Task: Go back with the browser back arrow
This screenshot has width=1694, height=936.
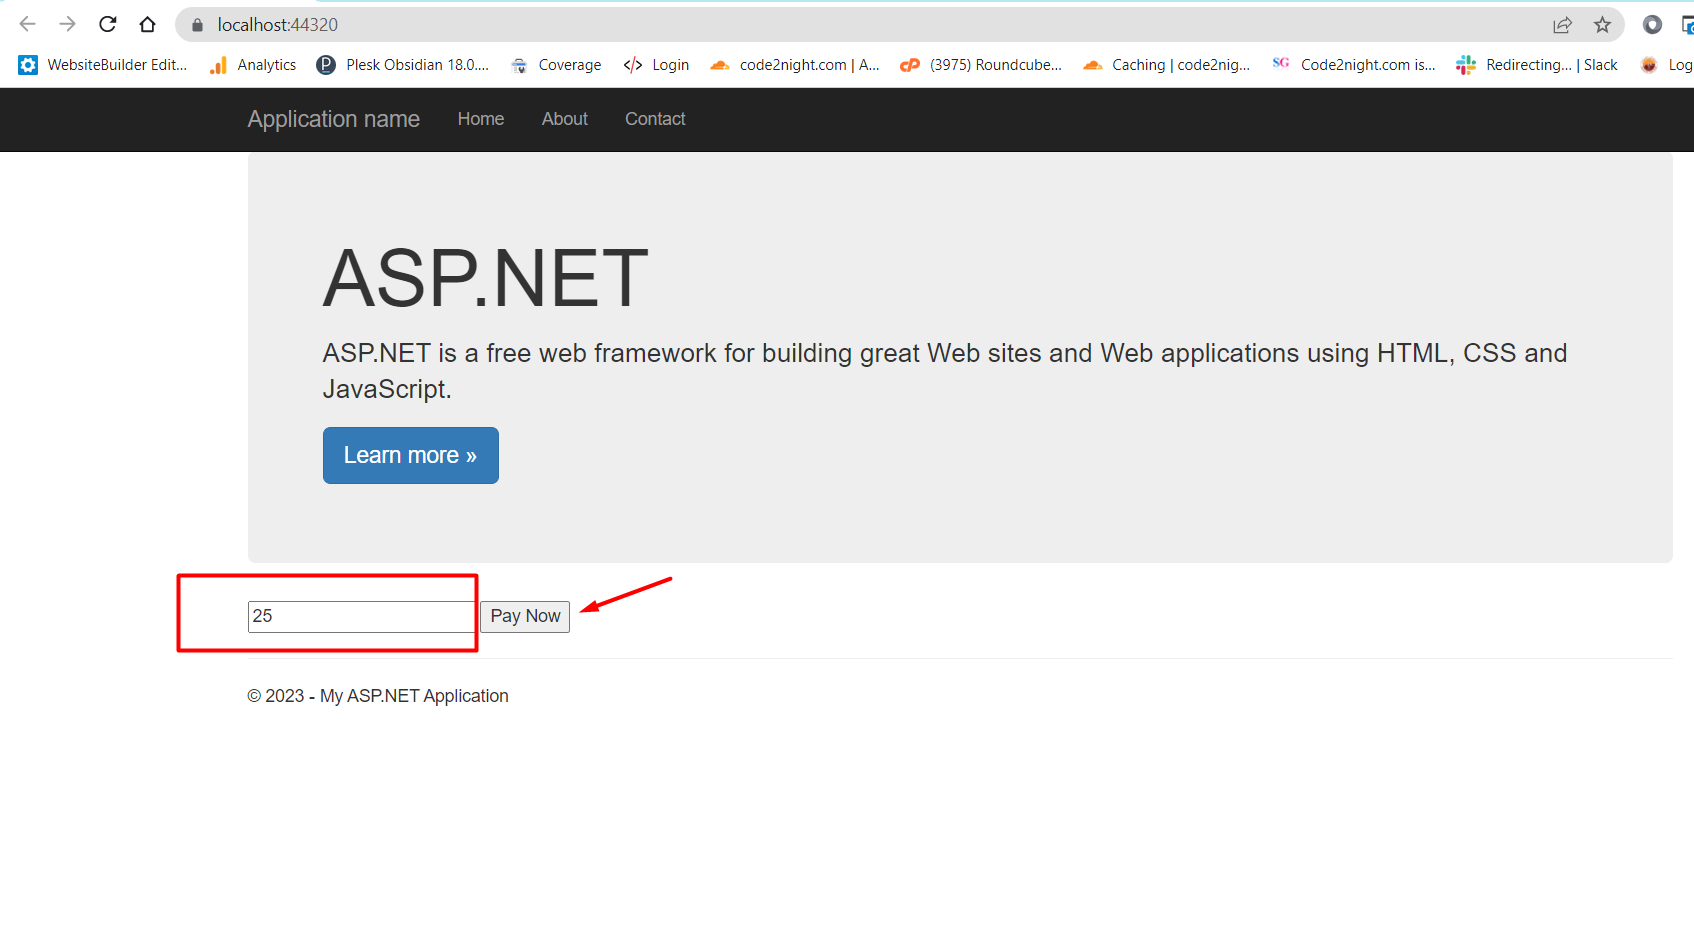Action: click(x=27, y=24)
